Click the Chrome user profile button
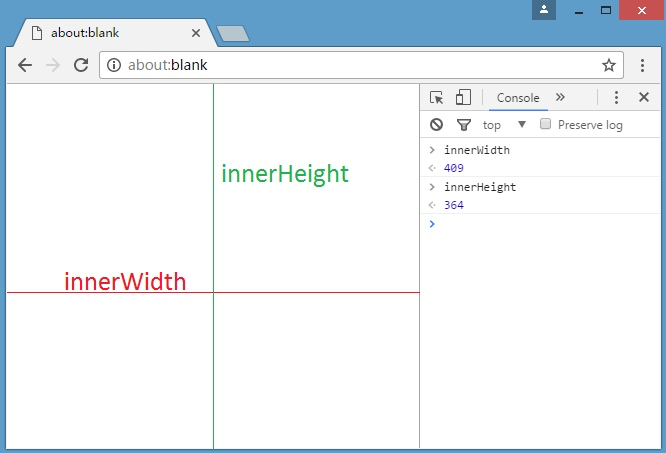Screen dimensions: 666x453 [x=544, y=10]
